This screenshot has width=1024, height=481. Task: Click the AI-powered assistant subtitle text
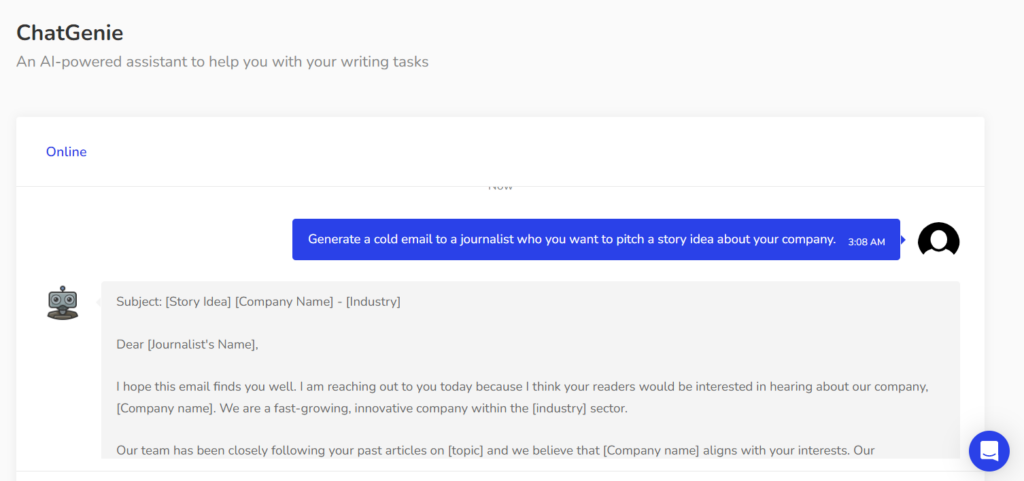pos(222,62)
